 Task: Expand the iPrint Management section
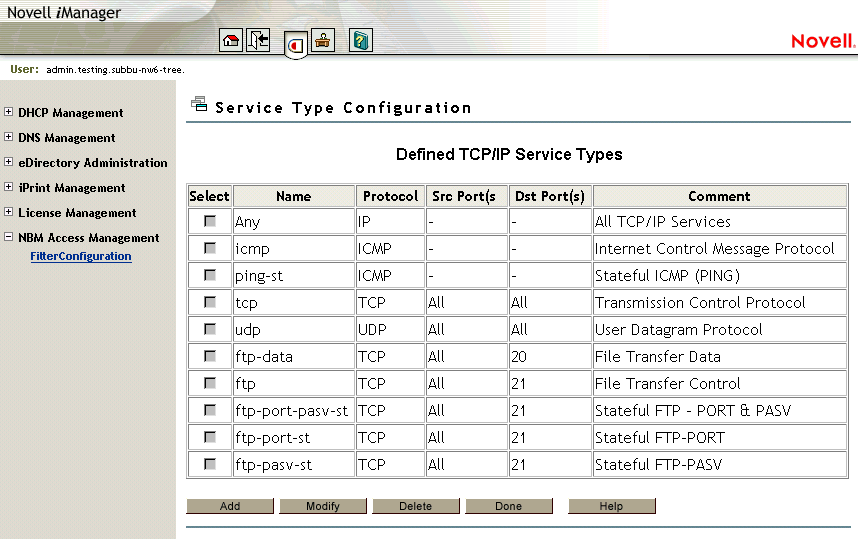[9, 187]
